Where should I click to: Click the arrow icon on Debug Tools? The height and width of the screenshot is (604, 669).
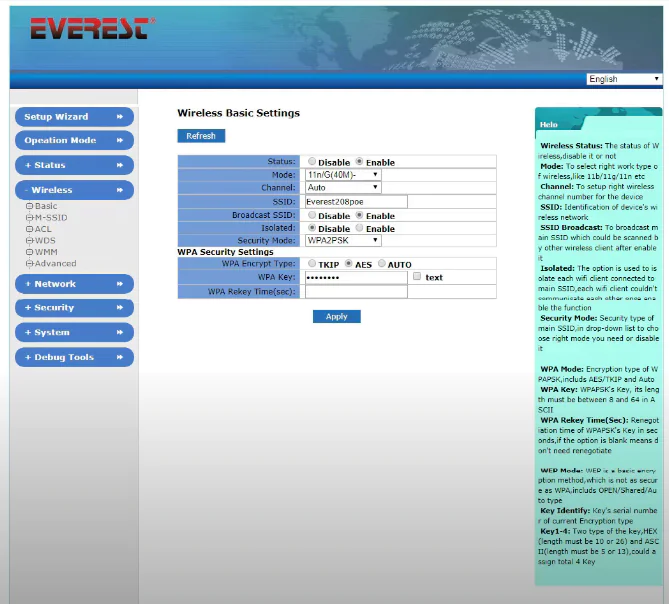(120, 357)
